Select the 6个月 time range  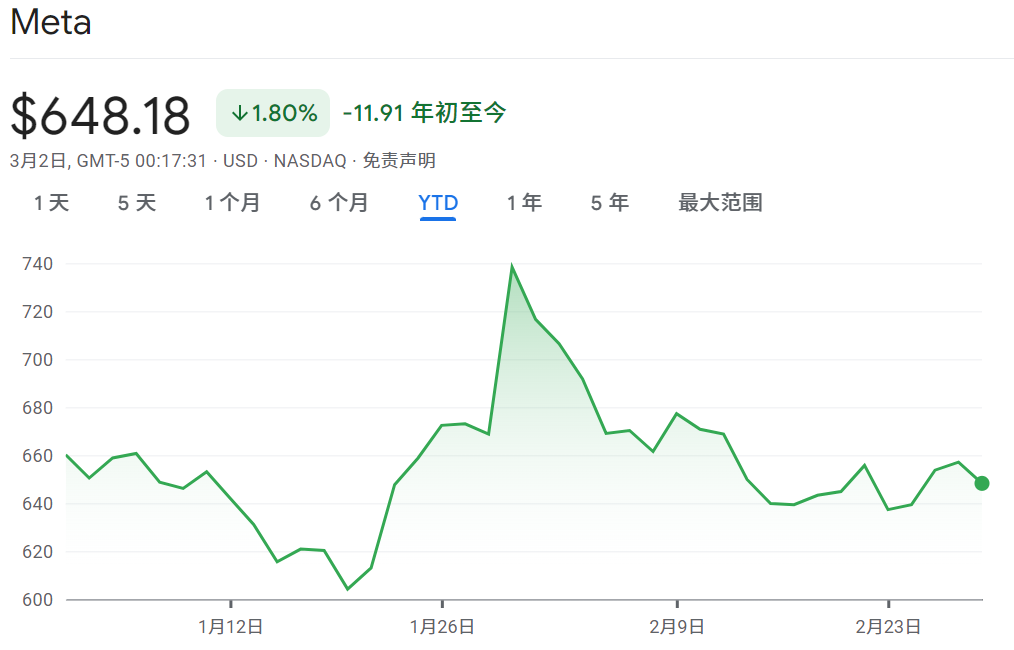pos(340,202)
